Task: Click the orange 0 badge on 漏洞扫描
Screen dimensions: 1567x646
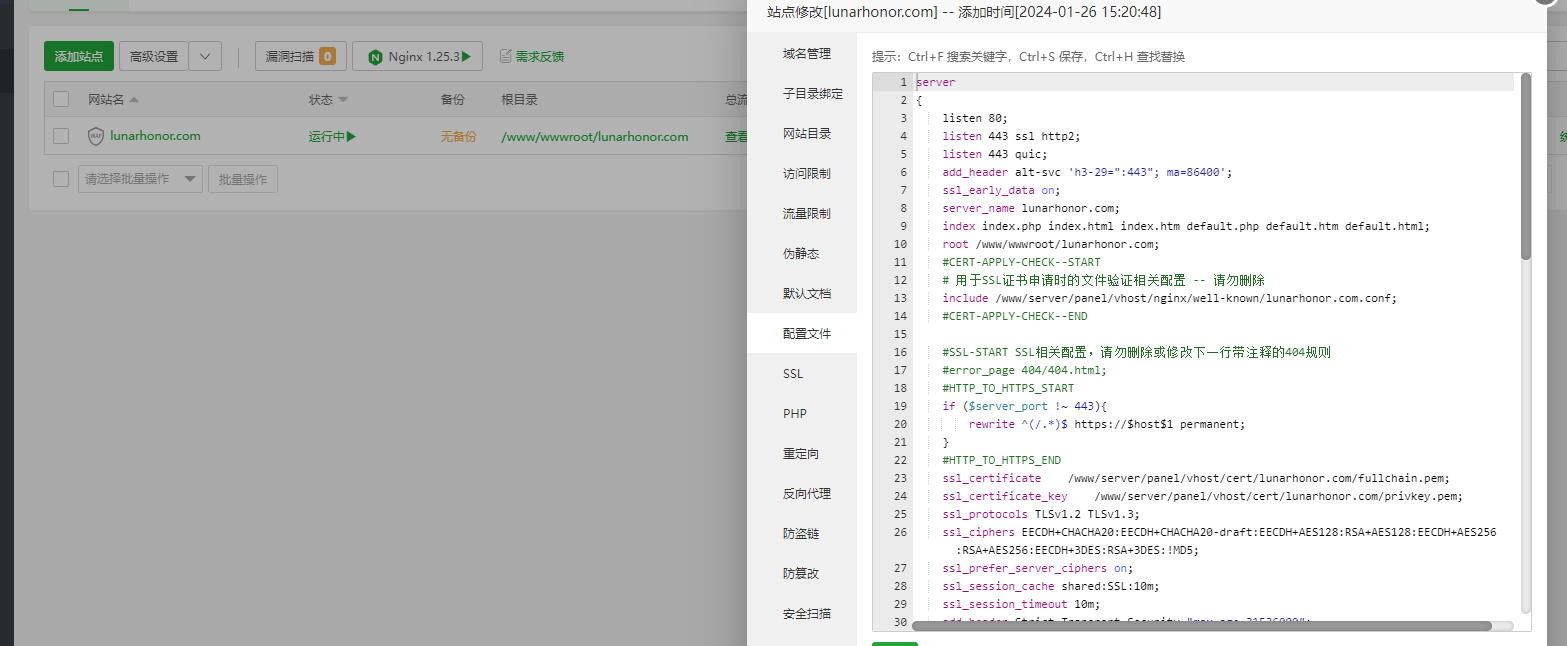Action: tap(327, 57)
